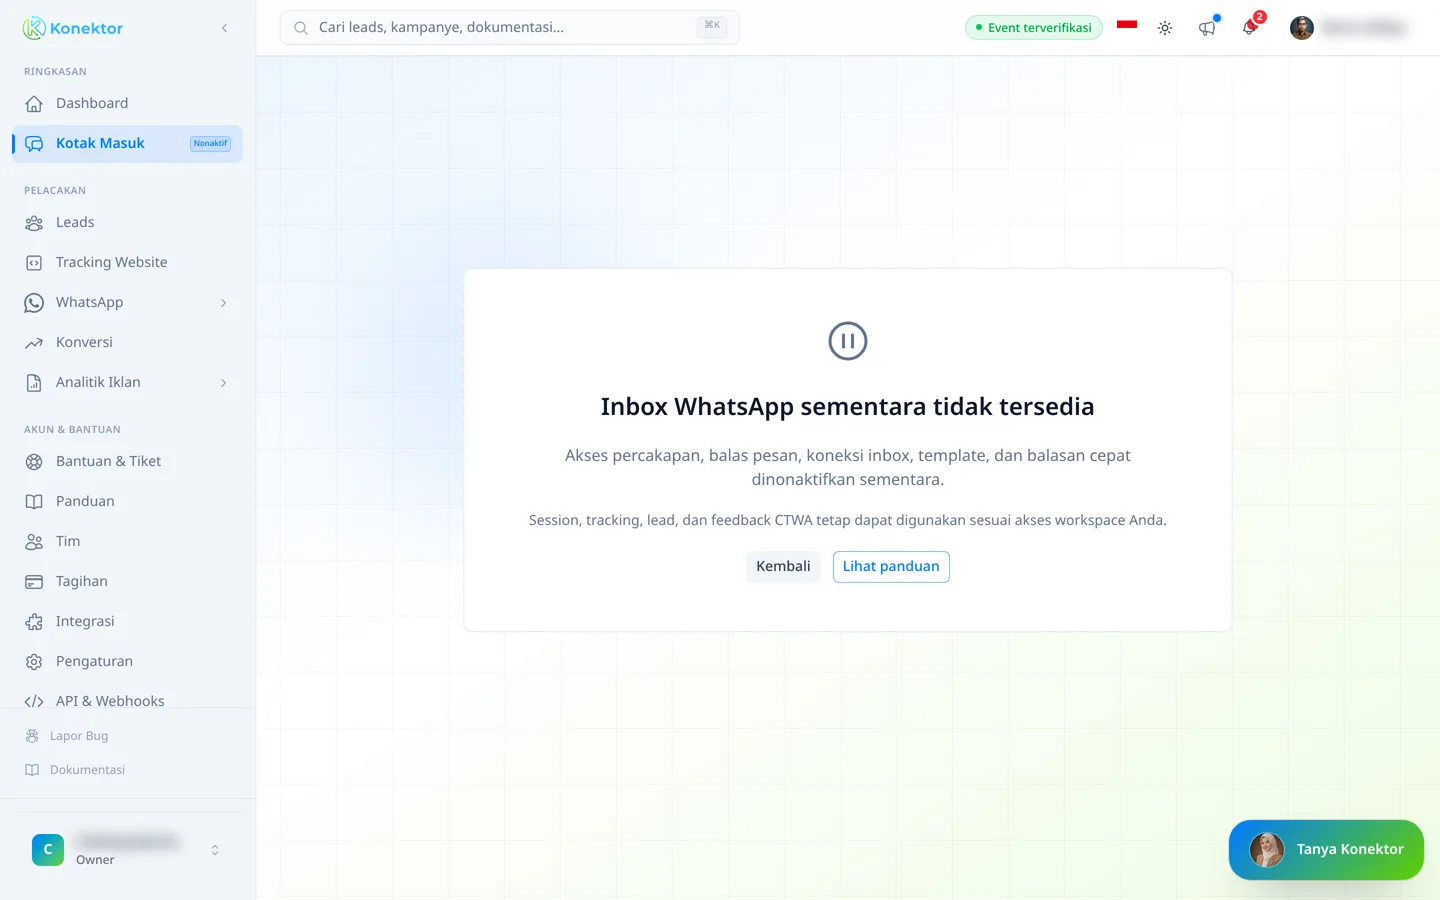1440x900 pixels.
Task: Select Kotak Masuk in sidebar
Action: point(127,143)
